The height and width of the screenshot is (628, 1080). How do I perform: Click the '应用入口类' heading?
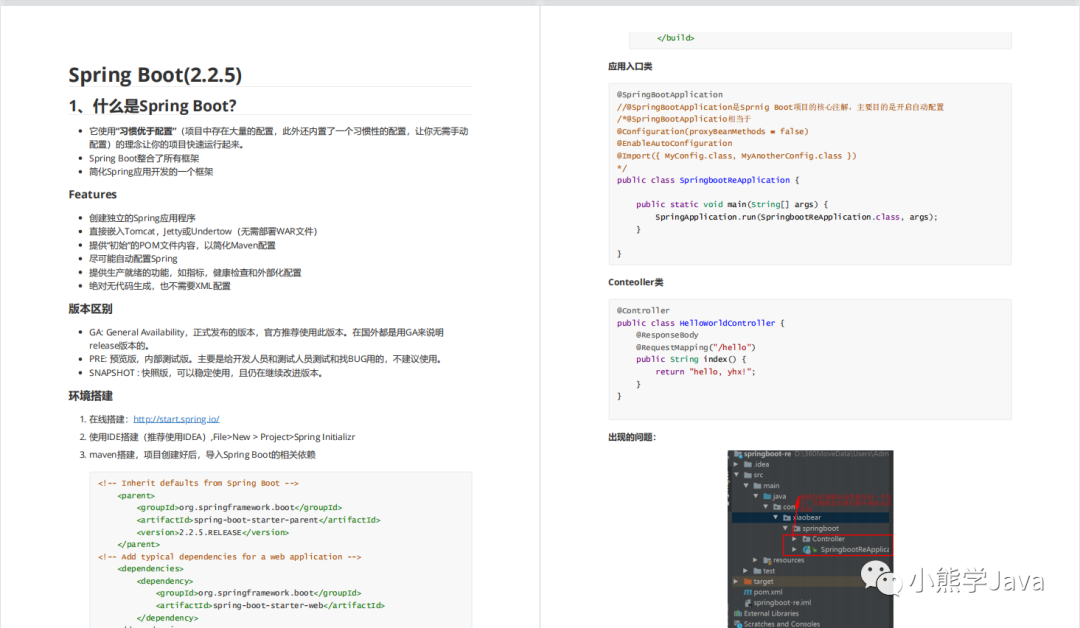click(x=630, y=66)
